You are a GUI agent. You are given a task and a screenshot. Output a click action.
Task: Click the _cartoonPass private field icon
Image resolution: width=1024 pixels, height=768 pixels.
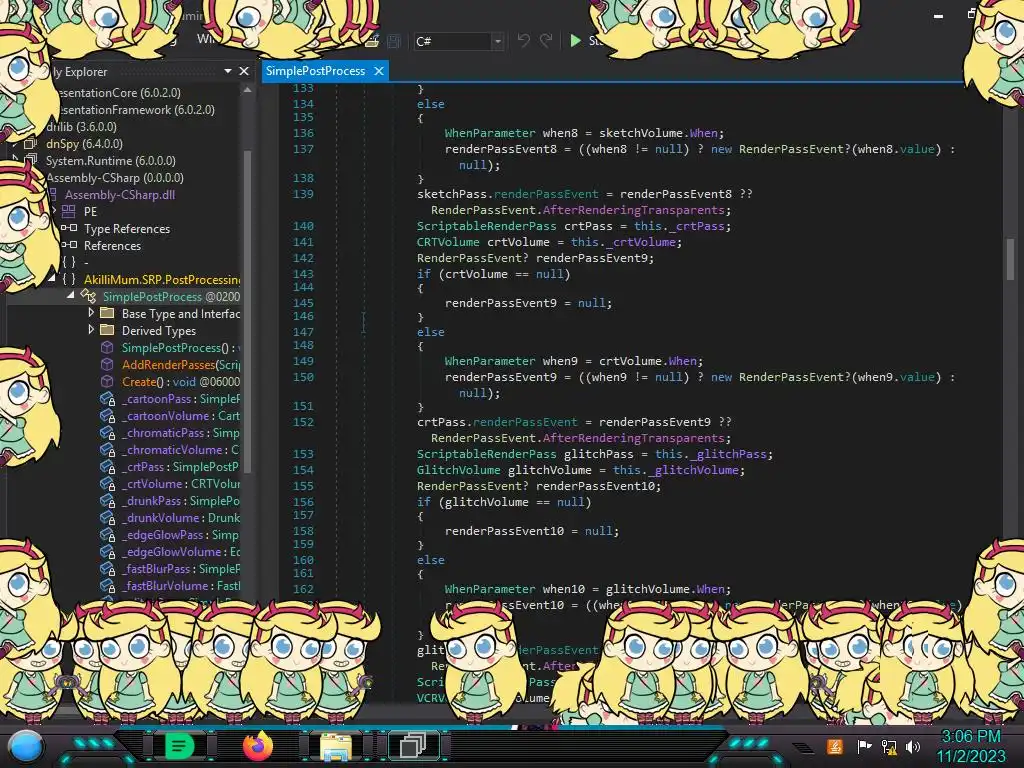[x=107, y=398]
